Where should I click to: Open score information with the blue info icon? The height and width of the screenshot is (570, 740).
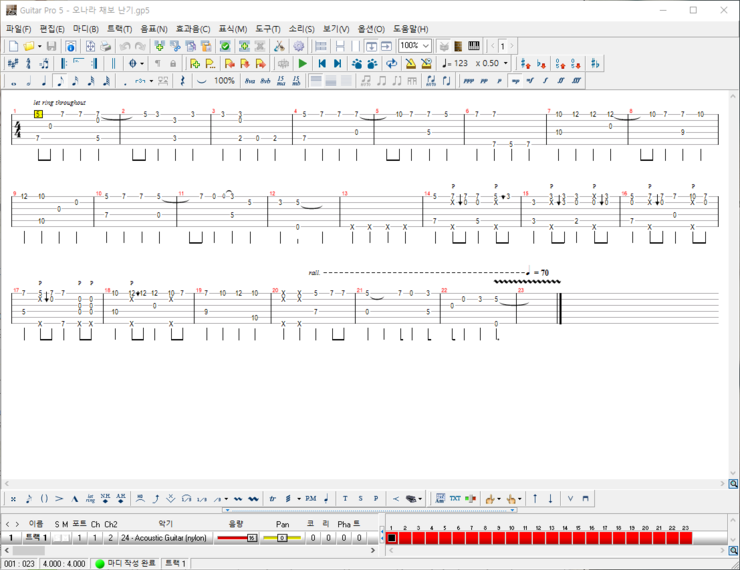pyautogui.click(x=70, y=46)
